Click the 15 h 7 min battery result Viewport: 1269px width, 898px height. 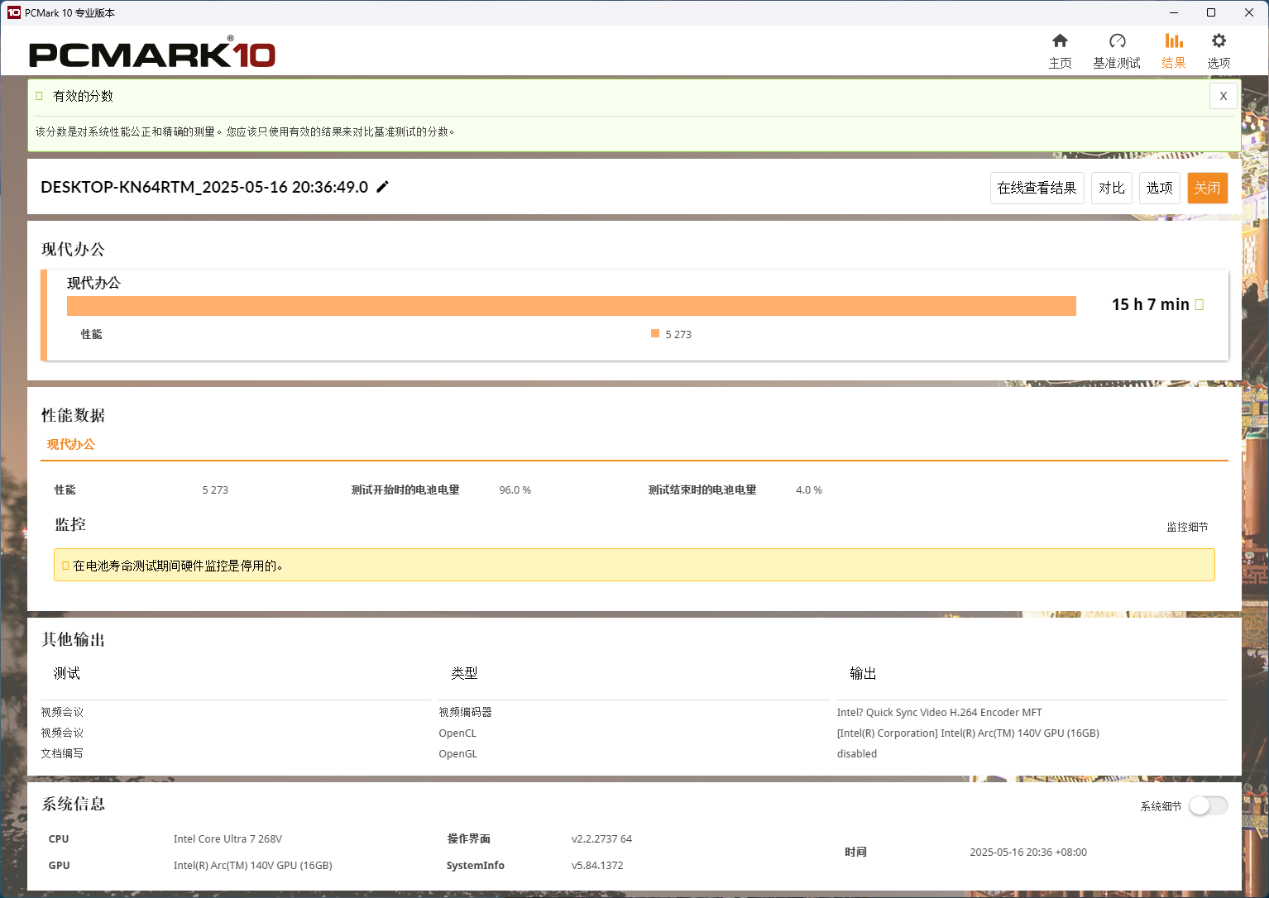1150,304
